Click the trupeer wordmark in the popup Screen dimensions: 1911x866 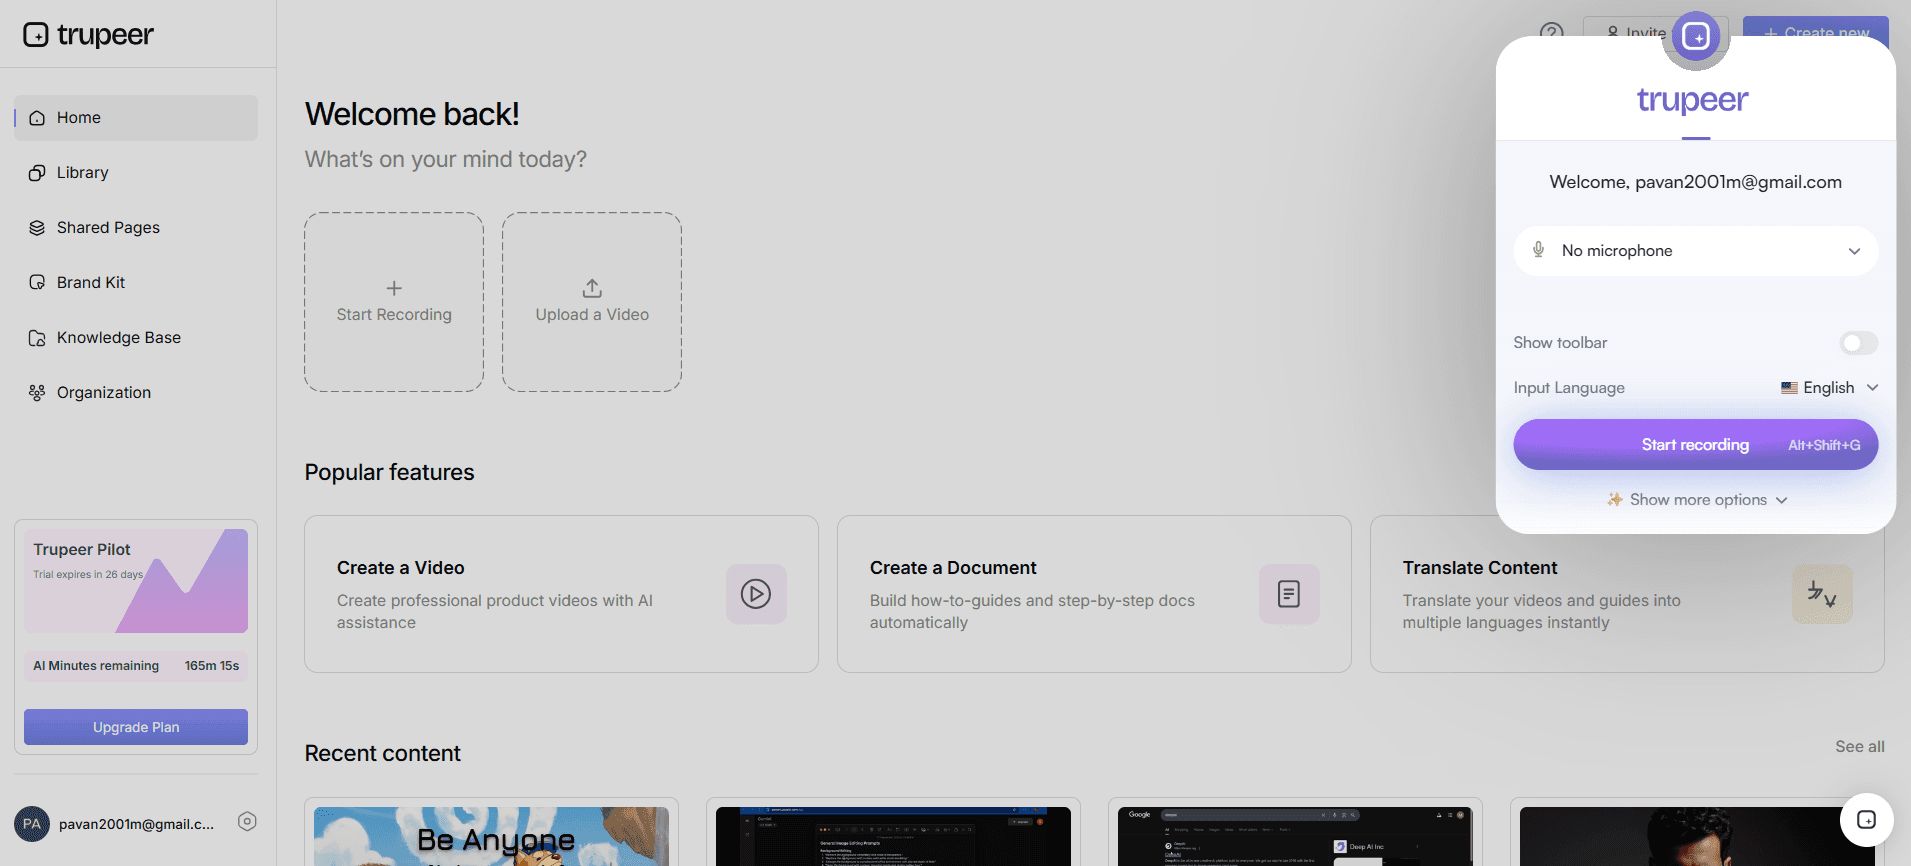tap(1693, 100)
